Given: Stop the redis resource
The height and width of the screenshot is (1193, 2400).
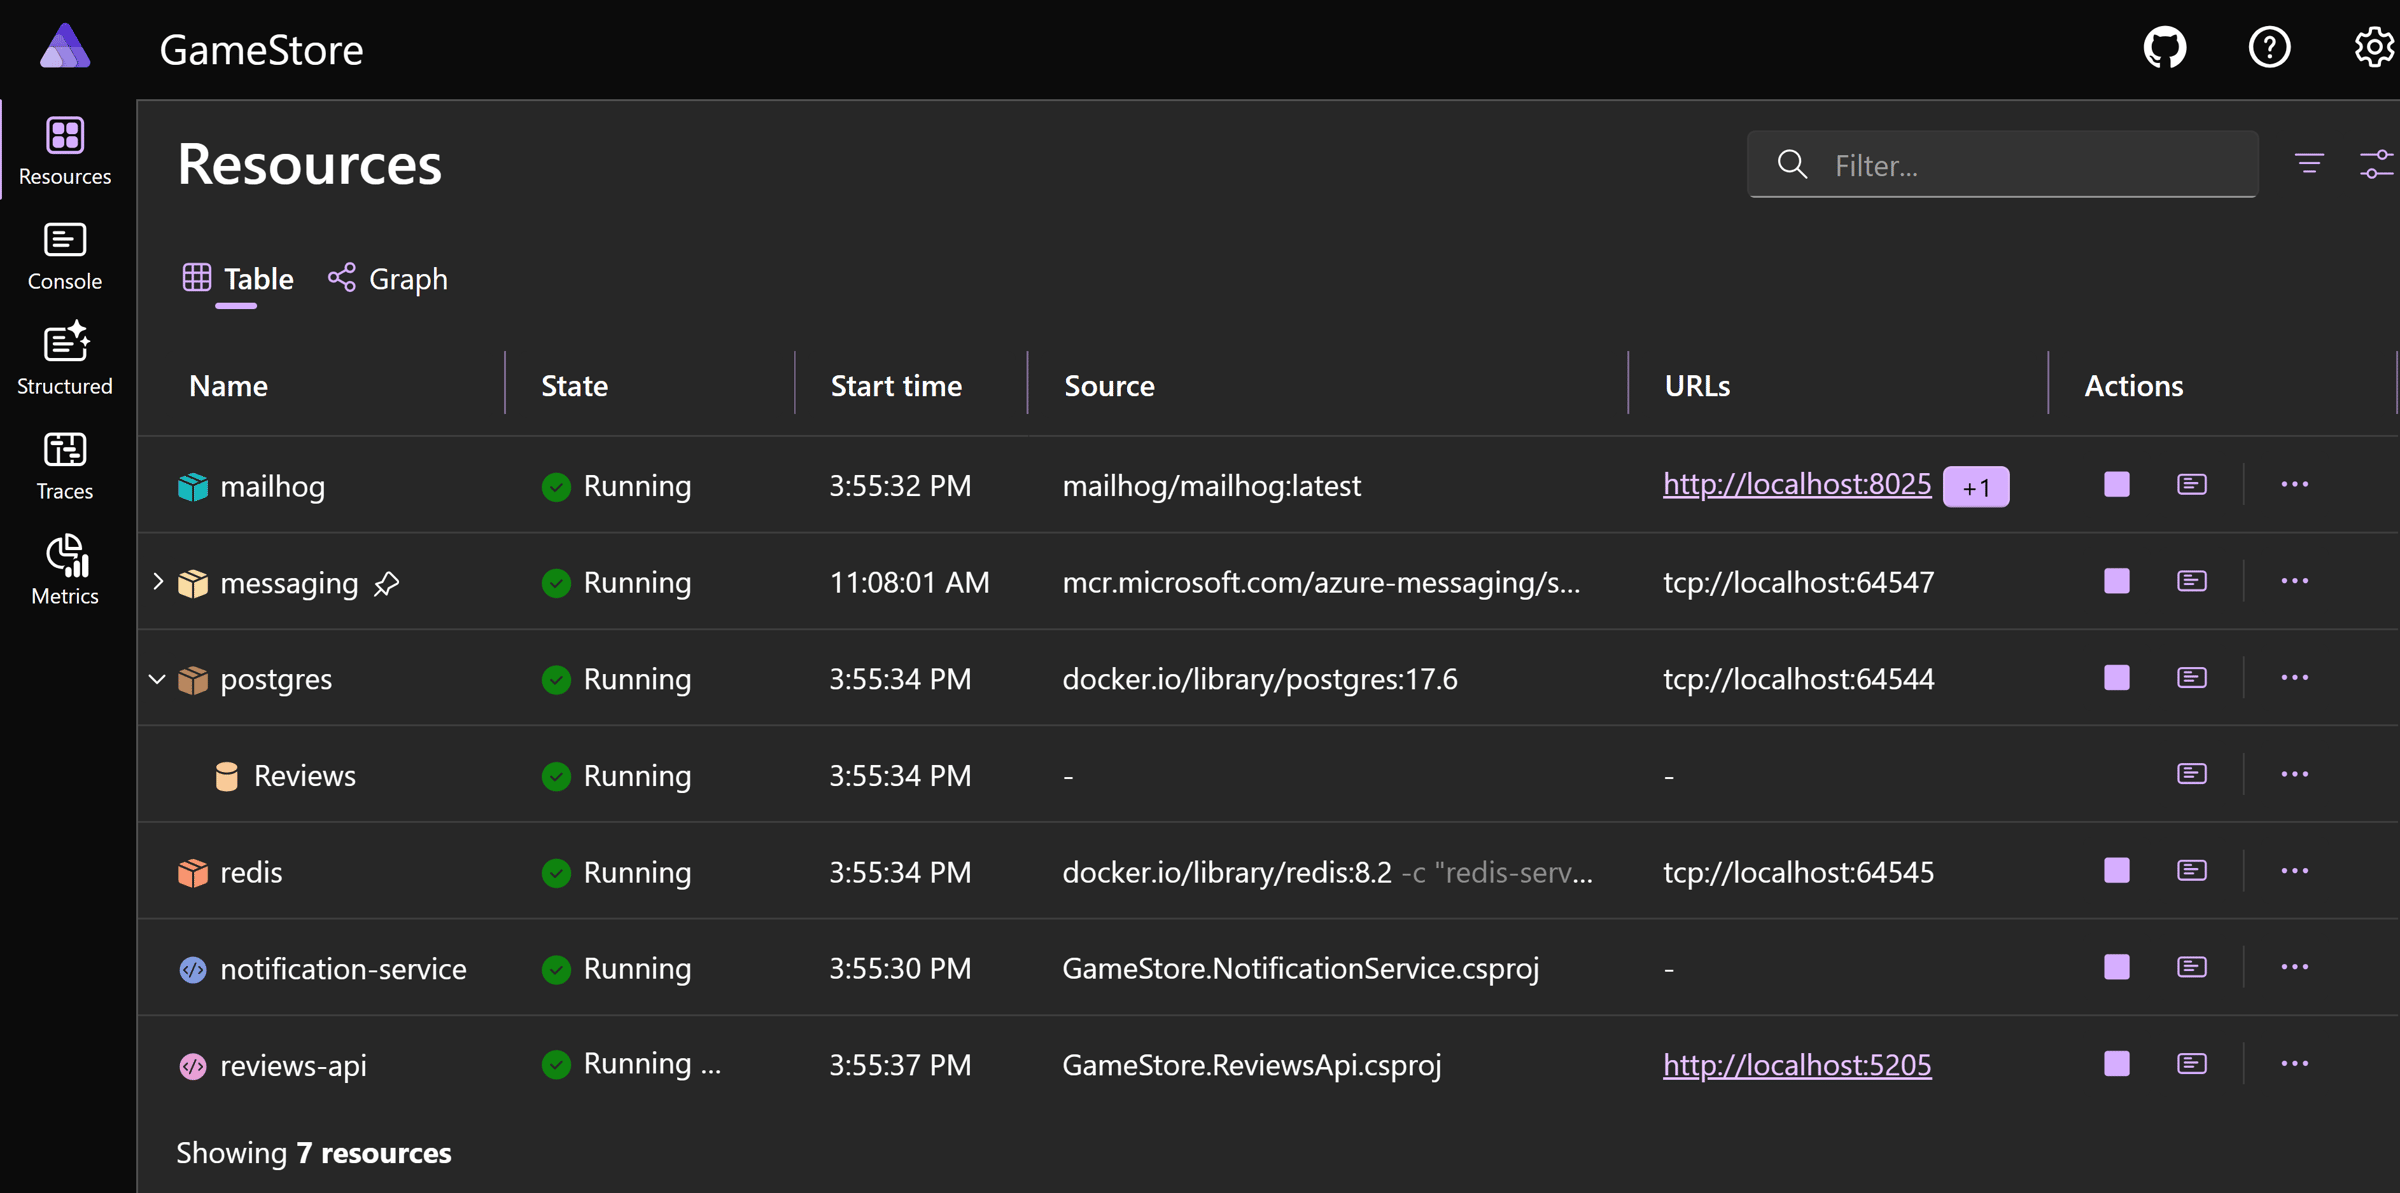Looking at the screenshot, I should [x=2116, y=871].
